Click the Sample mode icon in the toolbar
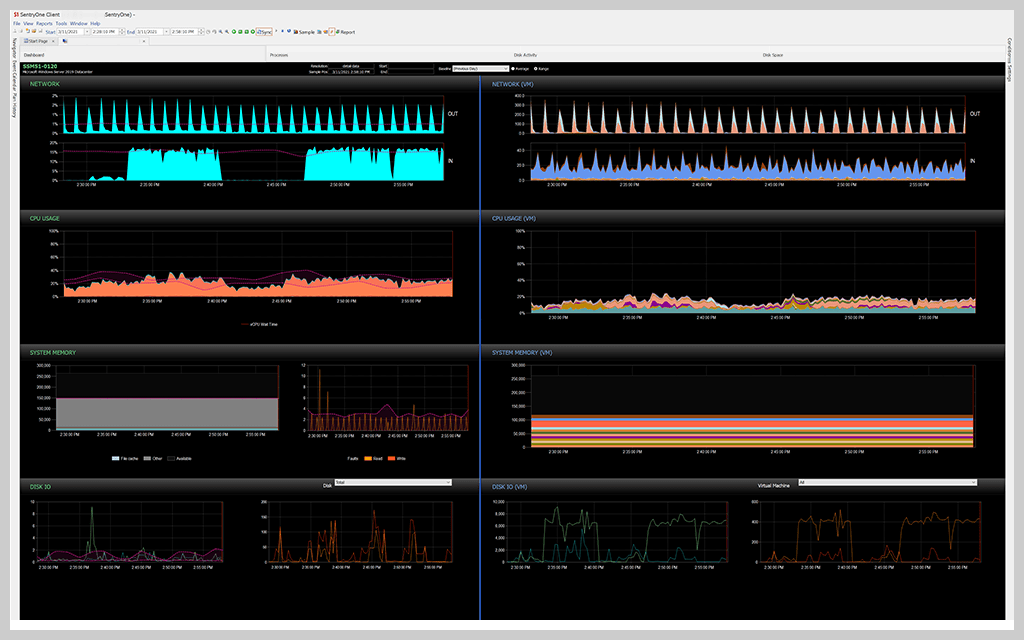The height and width of the screenshot is (640, 1024). pyautogui.click(x=295, y=31)
